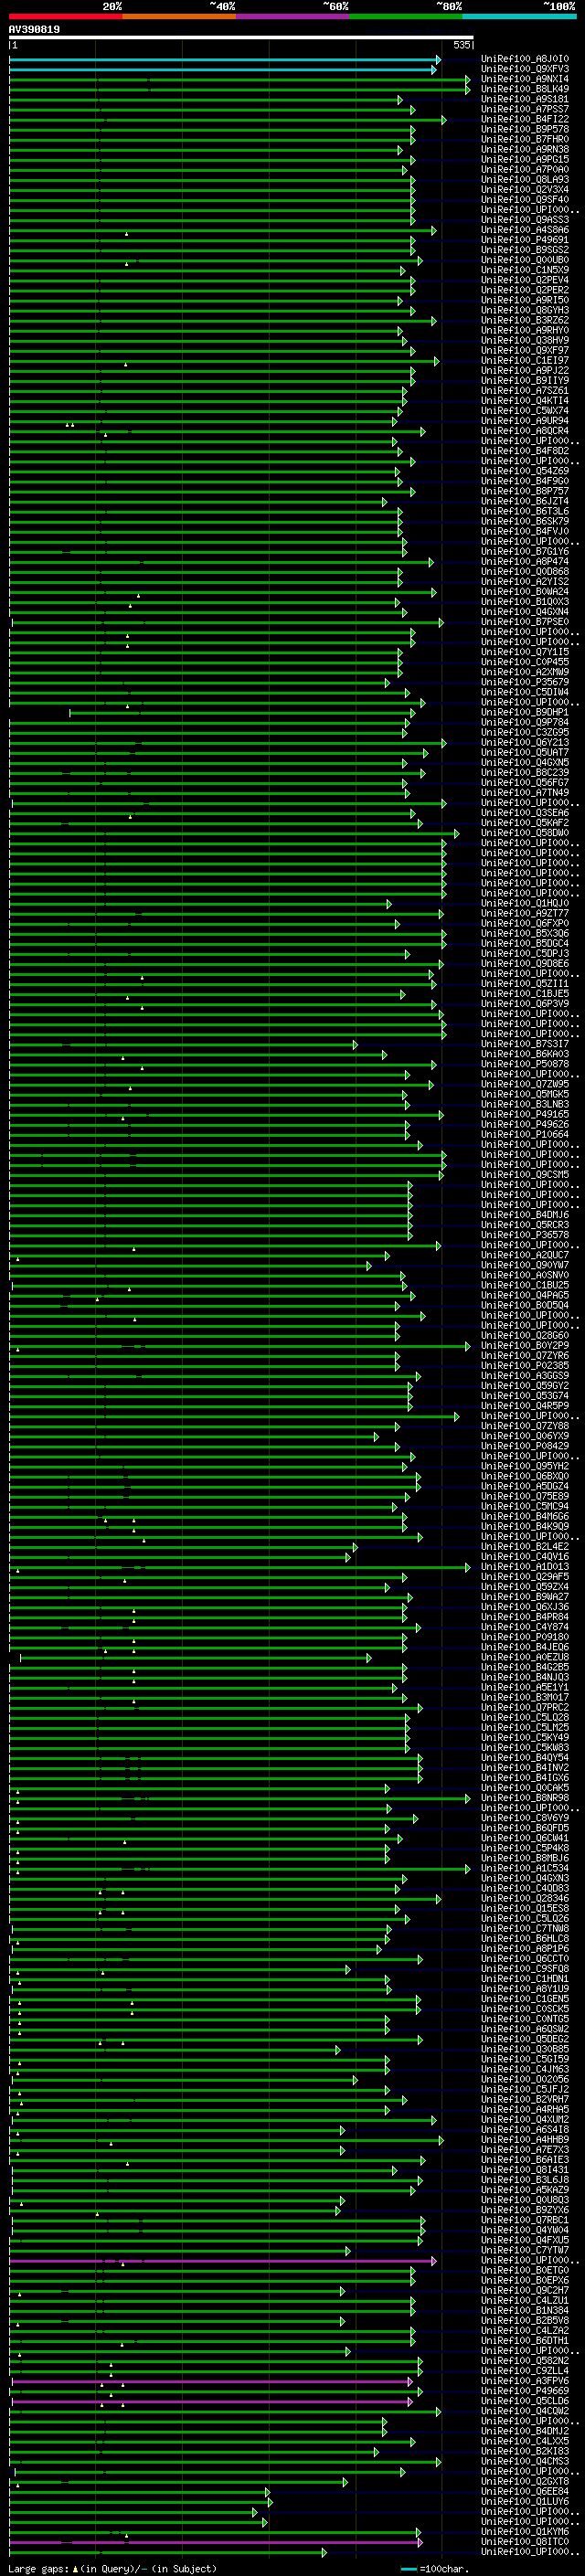This screenshot has width=585, height=2576.
Task: Select label UniRef100_C1EI97
Action: (525, 360)
